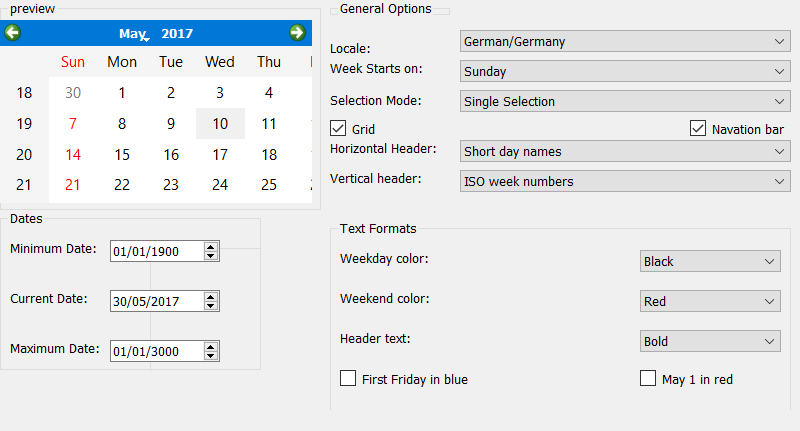Open the Horizontal Header dropdown
Image resolution: width=800 pixels, height=431 pixels.
tap(625, 151)
